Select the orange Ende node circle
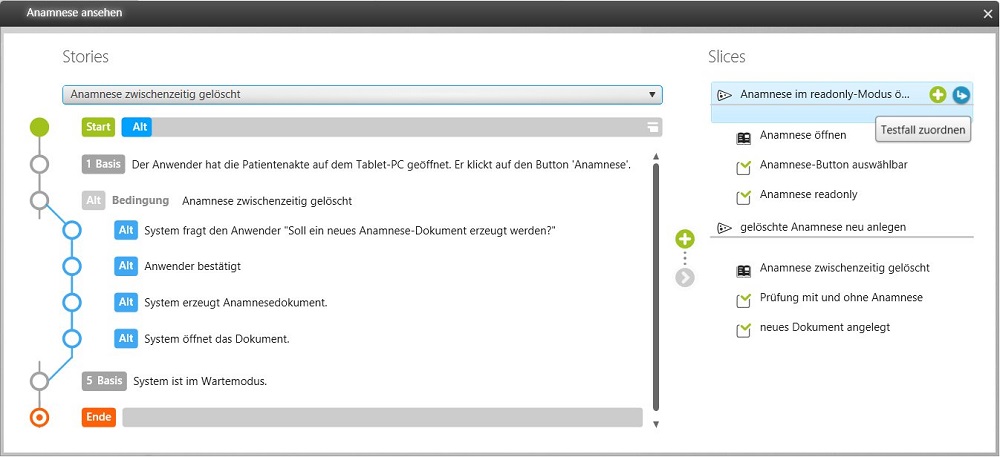 [x=40, y=417]
